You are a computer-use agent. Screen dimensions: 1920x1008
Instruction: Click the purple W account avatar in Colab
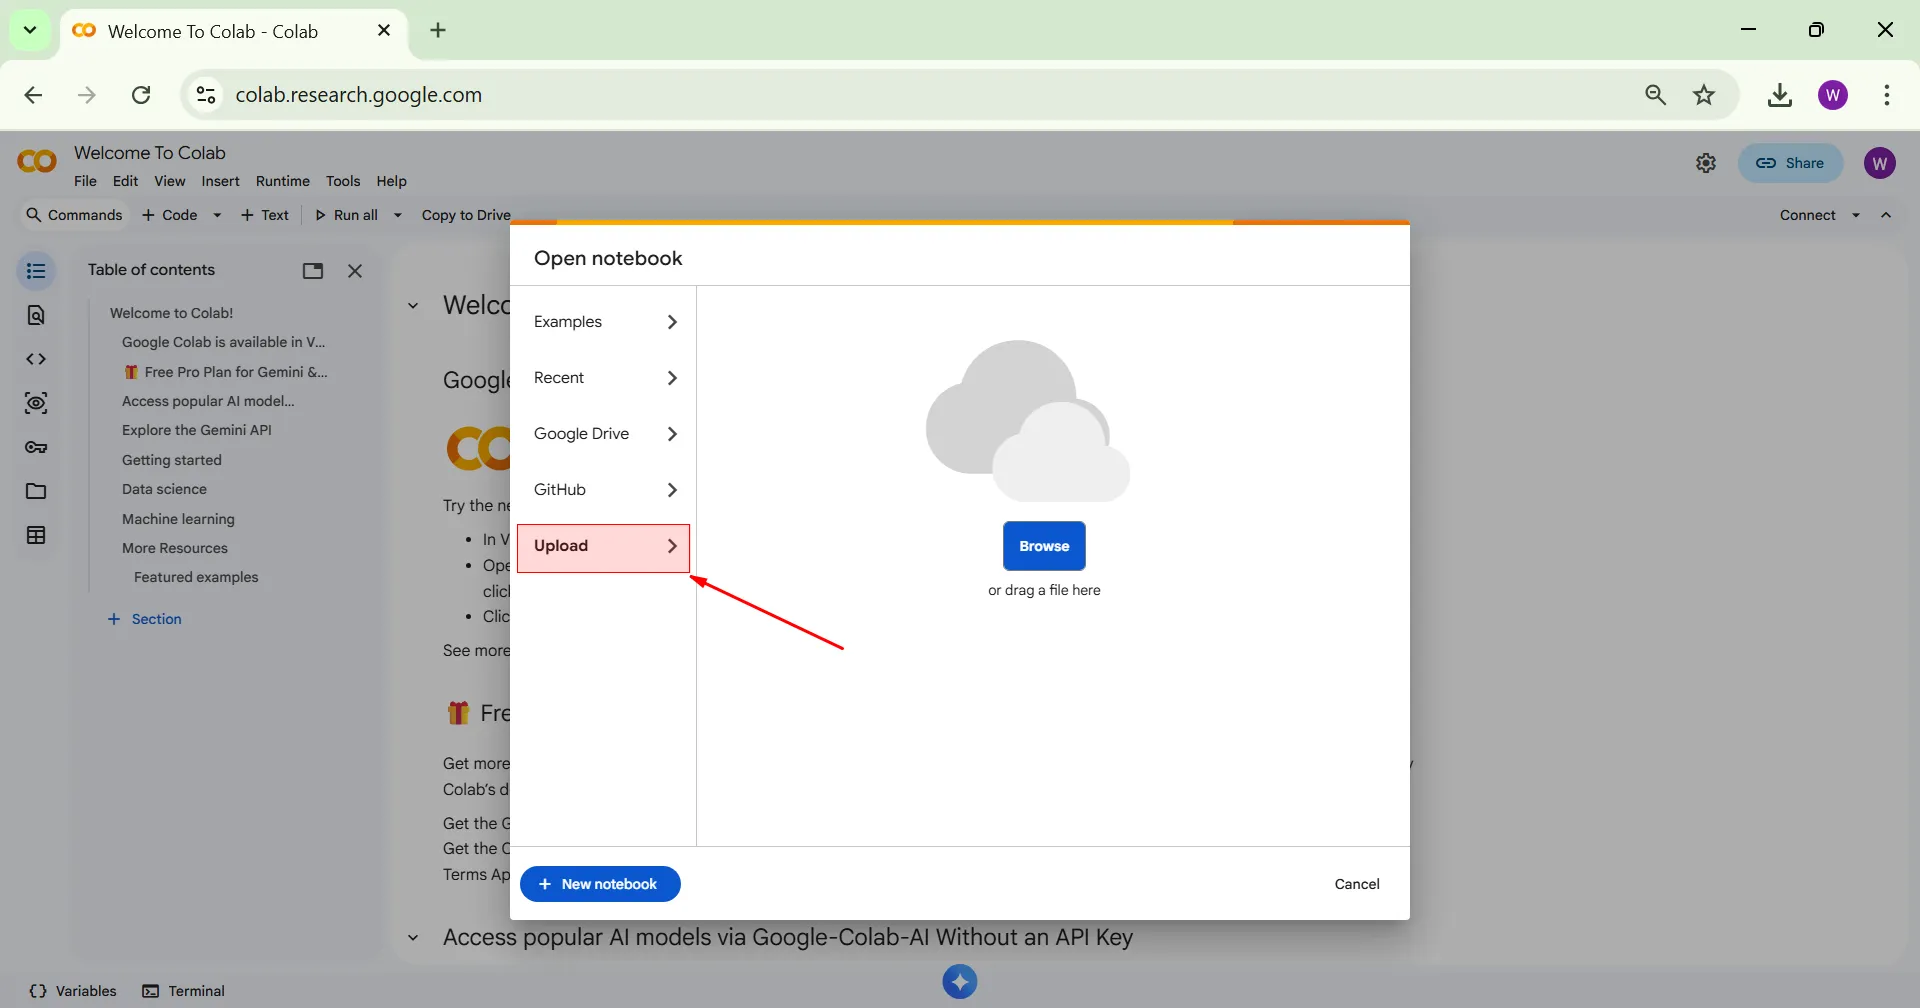pyautogui.click(x=1880, y=163)
